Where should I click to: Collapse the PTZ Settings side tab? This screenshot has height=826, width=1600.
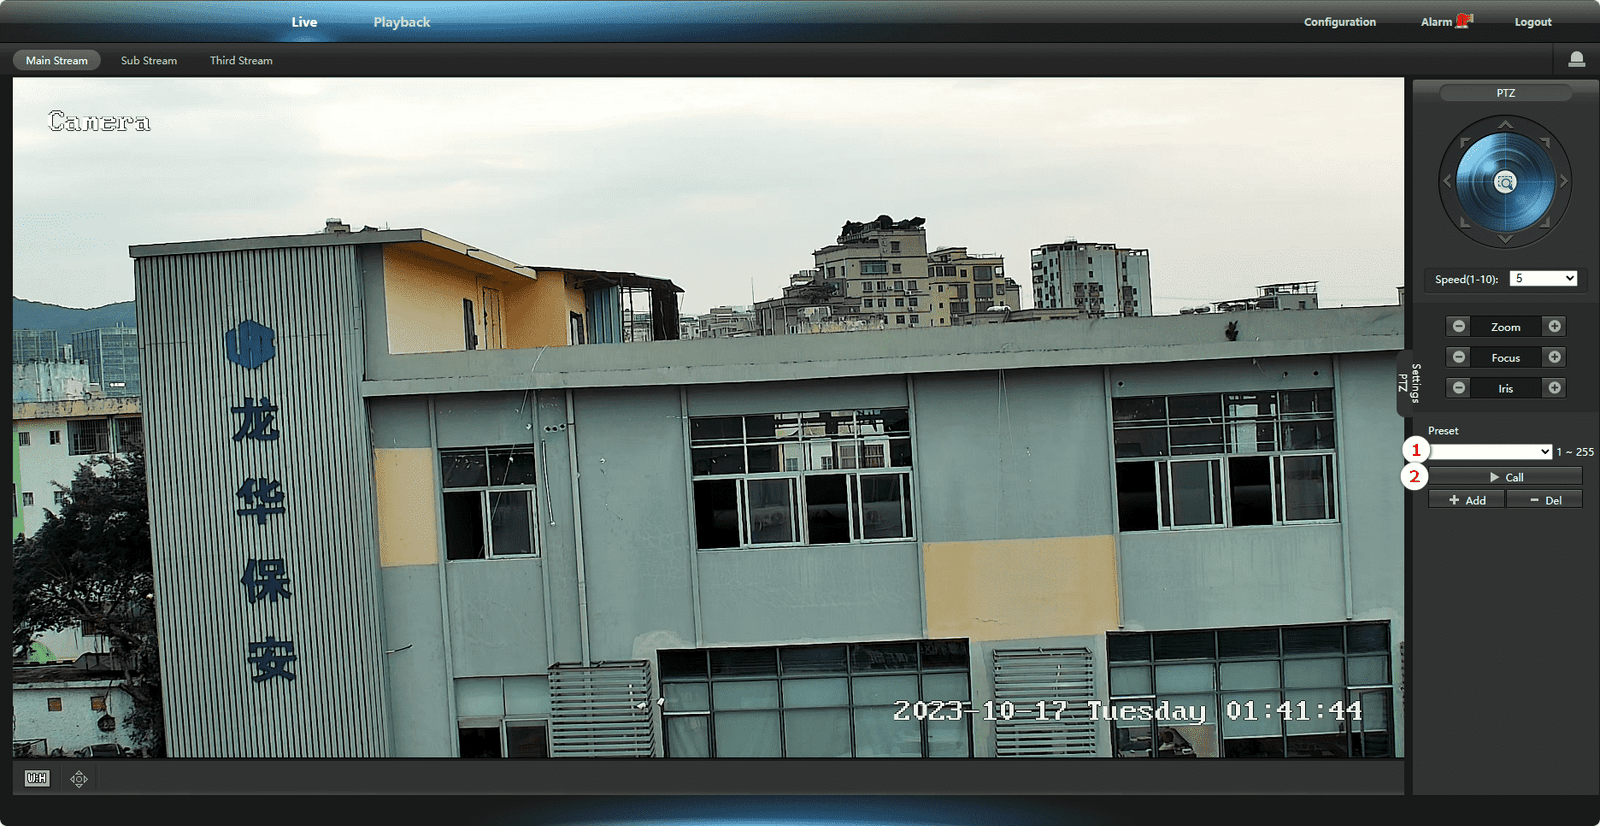(1408, 382)
